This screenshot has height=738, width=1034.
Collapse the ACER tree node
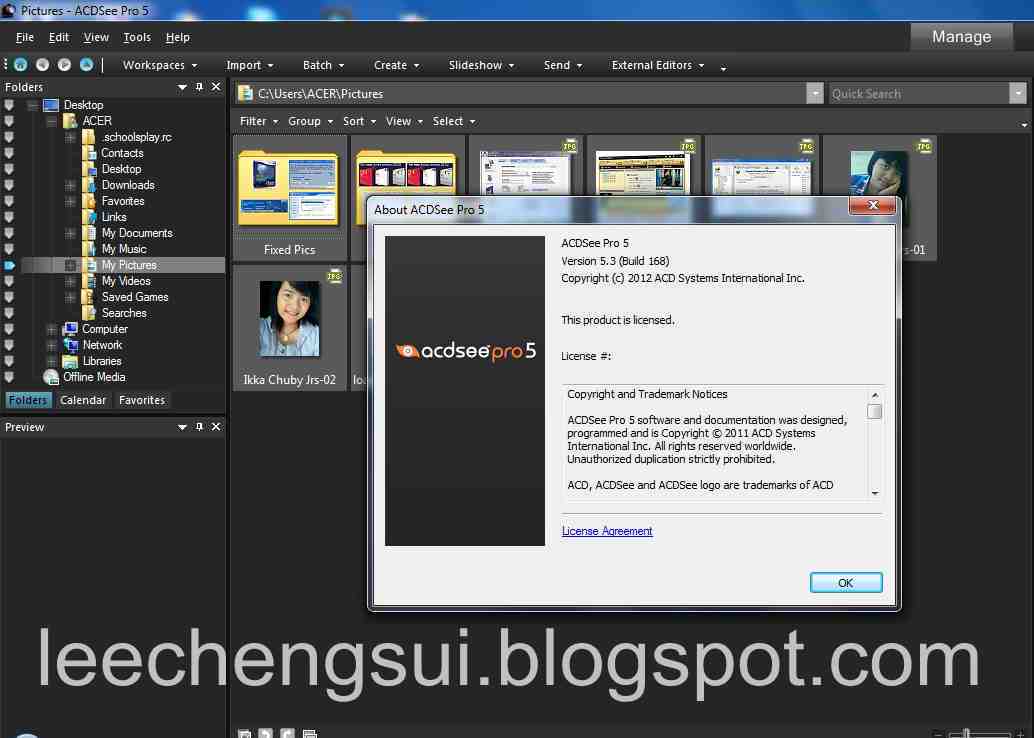[51, 121]
